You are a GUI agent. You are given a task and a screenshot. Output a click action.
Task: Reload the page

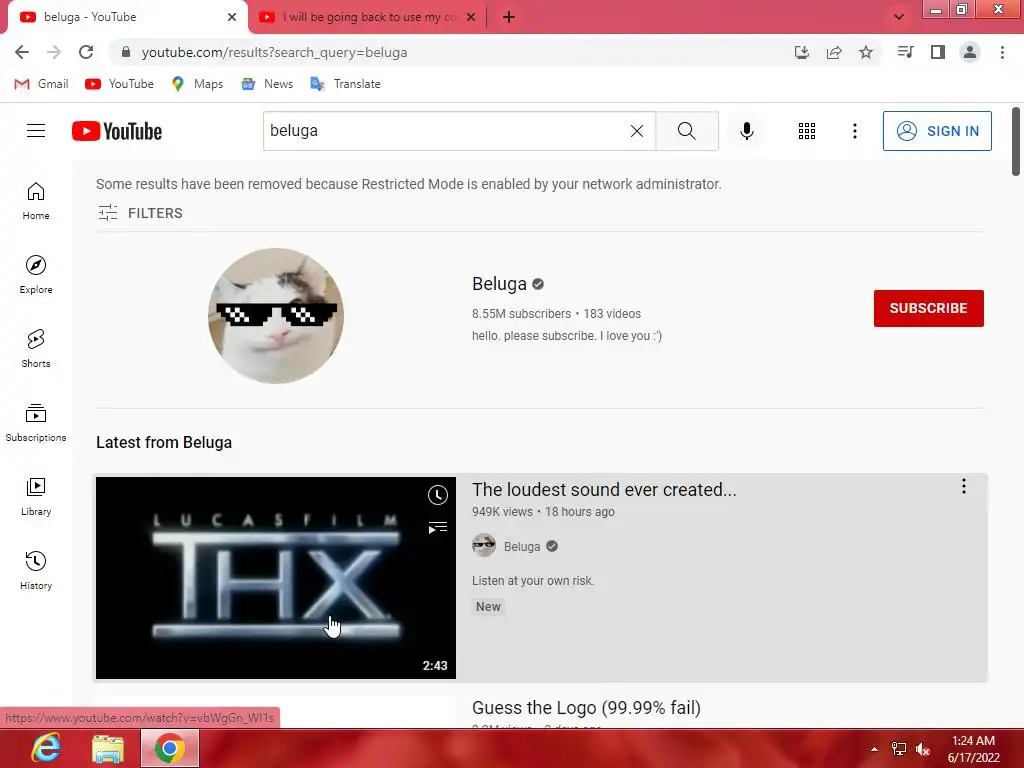pyautogui.click(x=86, y=52)
